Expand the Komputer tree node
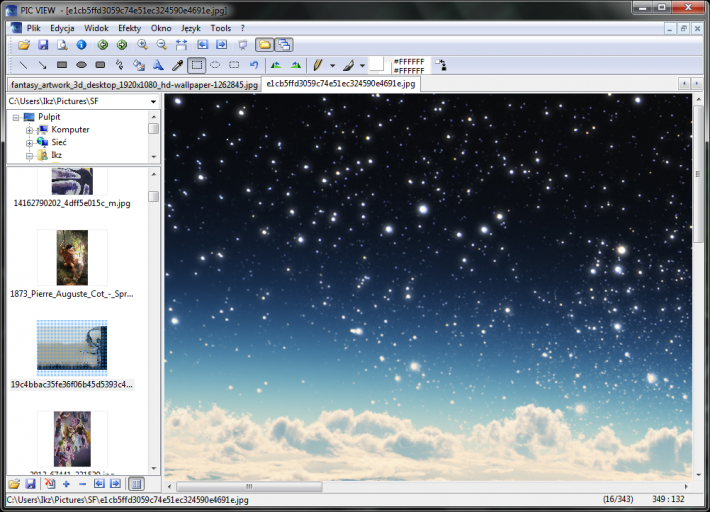The image size is (710, 512). [29, 130]
